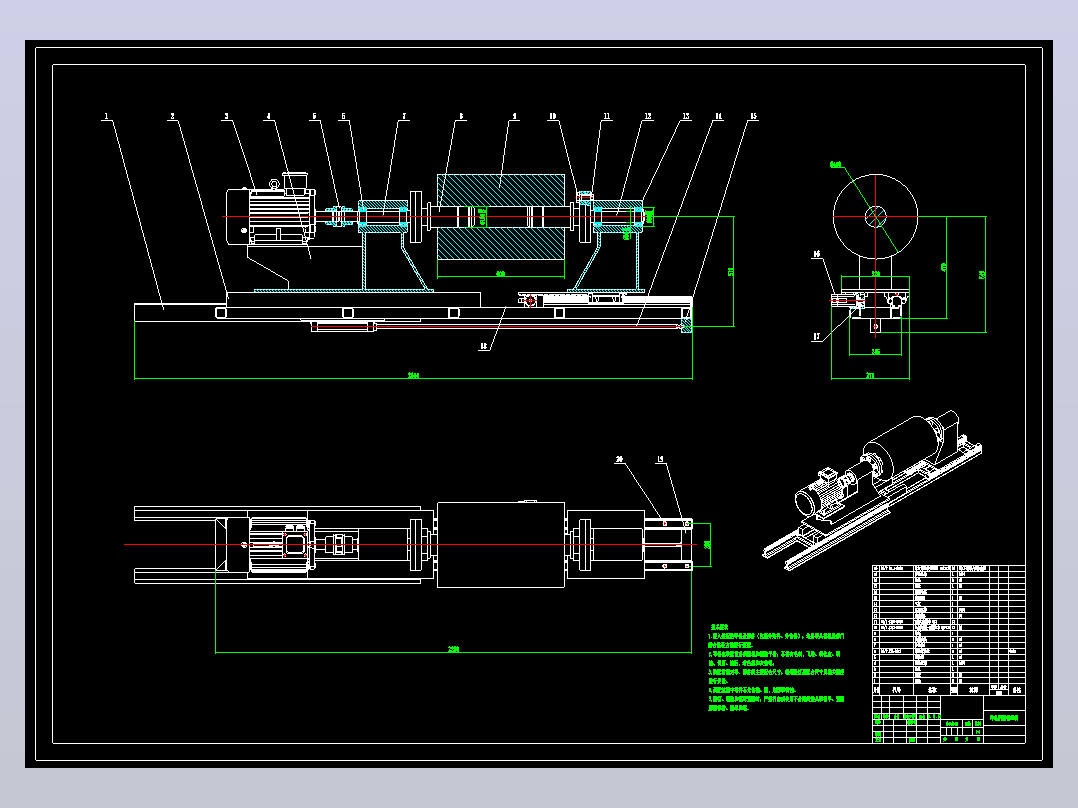
Task: Click the isometric 3D assembly view
Action: coord(872,489)
